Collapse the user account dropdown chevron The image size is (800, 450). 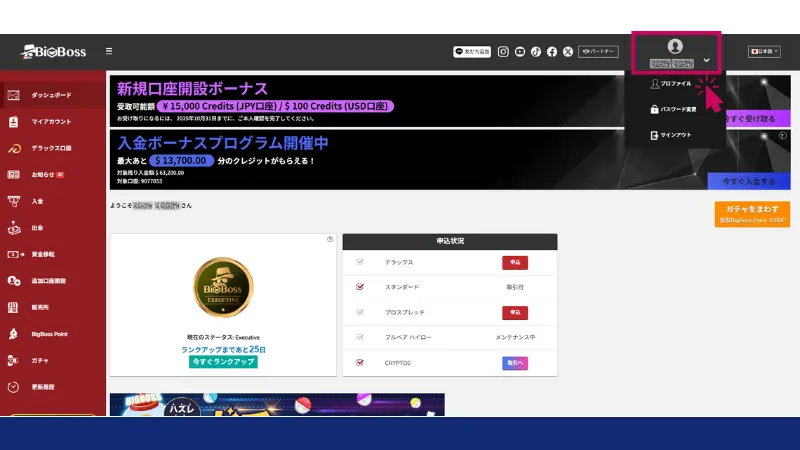706,60
